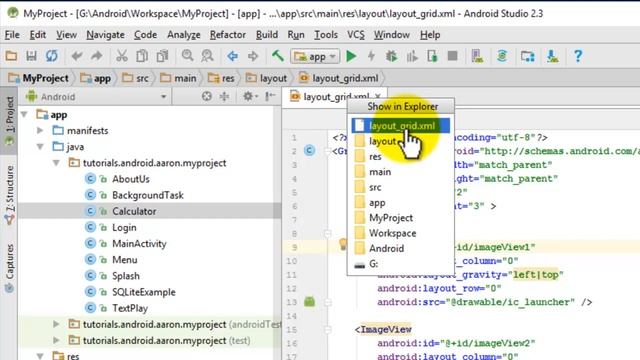This screenshot has height=360, width=640.
Task: Open the Navigate menu
Action: click(105, 35)
